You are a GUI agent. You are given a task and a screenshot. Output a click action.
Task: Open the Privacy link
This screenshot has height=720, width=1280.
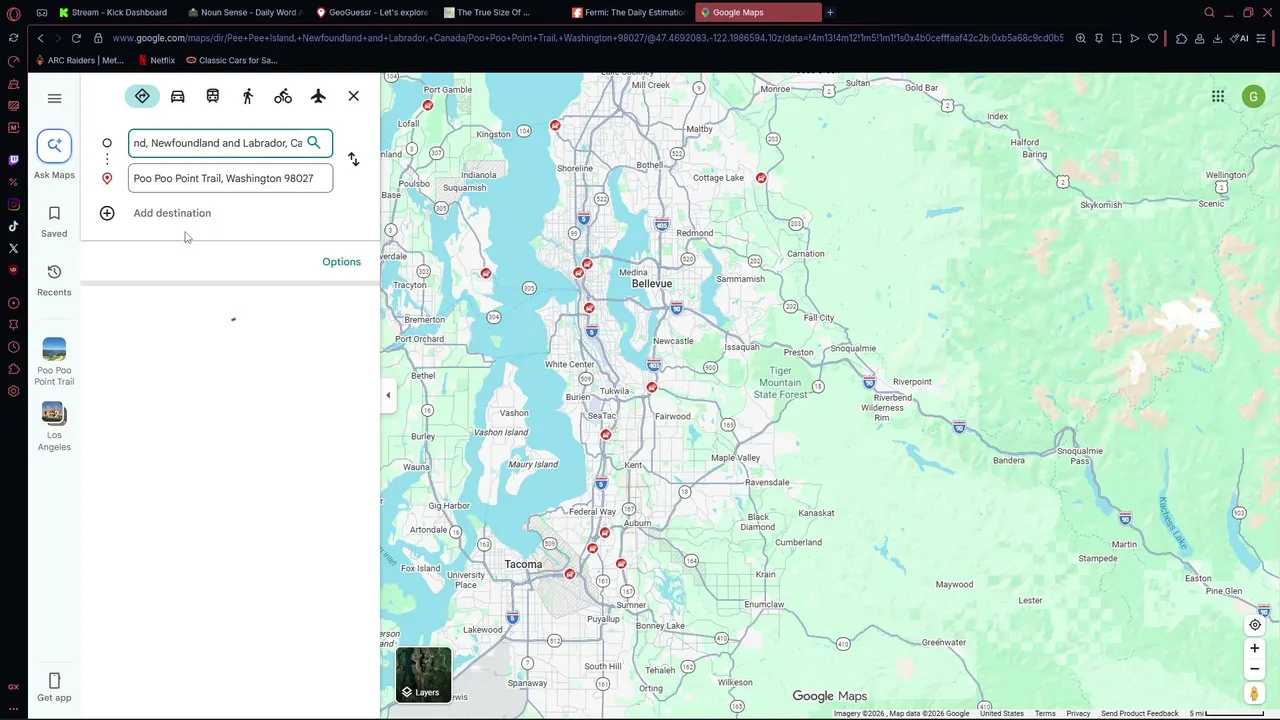[1078, 714]
